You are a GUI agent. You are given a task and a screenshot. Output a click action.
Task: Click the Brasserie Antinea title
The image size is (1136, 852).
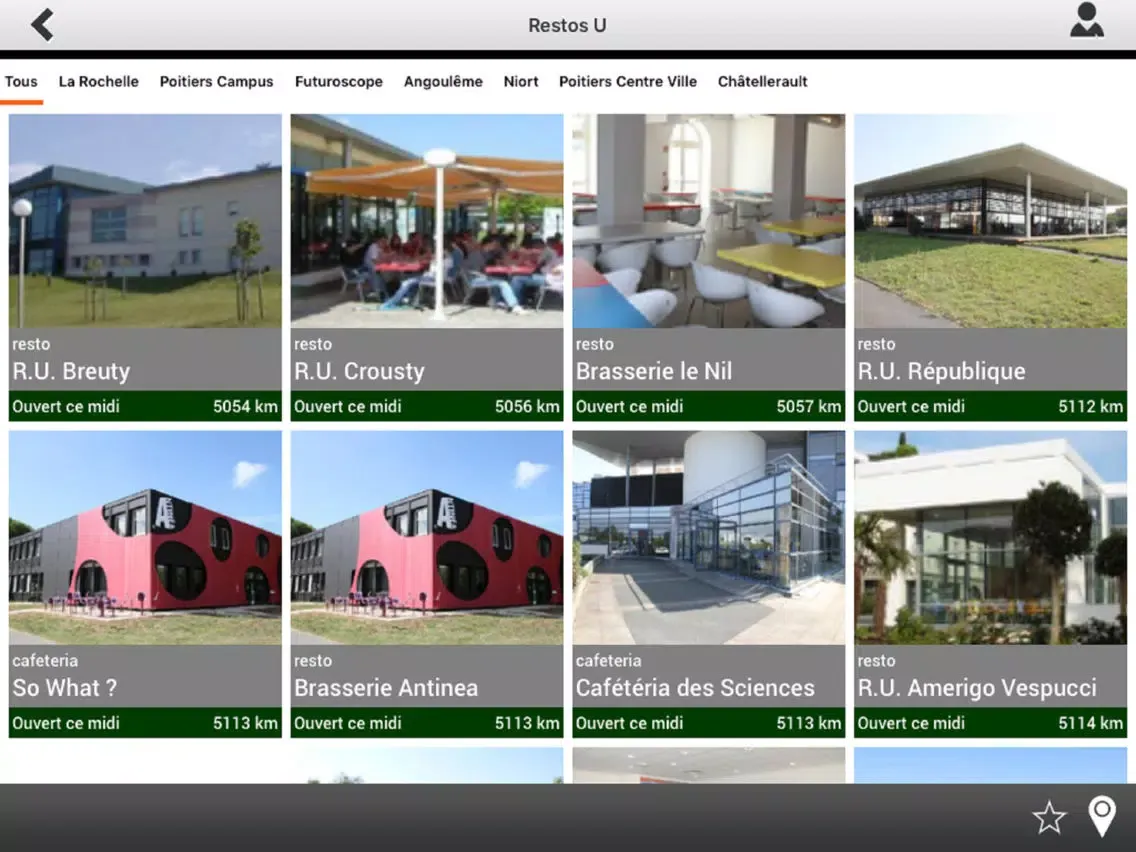(385, 688)
